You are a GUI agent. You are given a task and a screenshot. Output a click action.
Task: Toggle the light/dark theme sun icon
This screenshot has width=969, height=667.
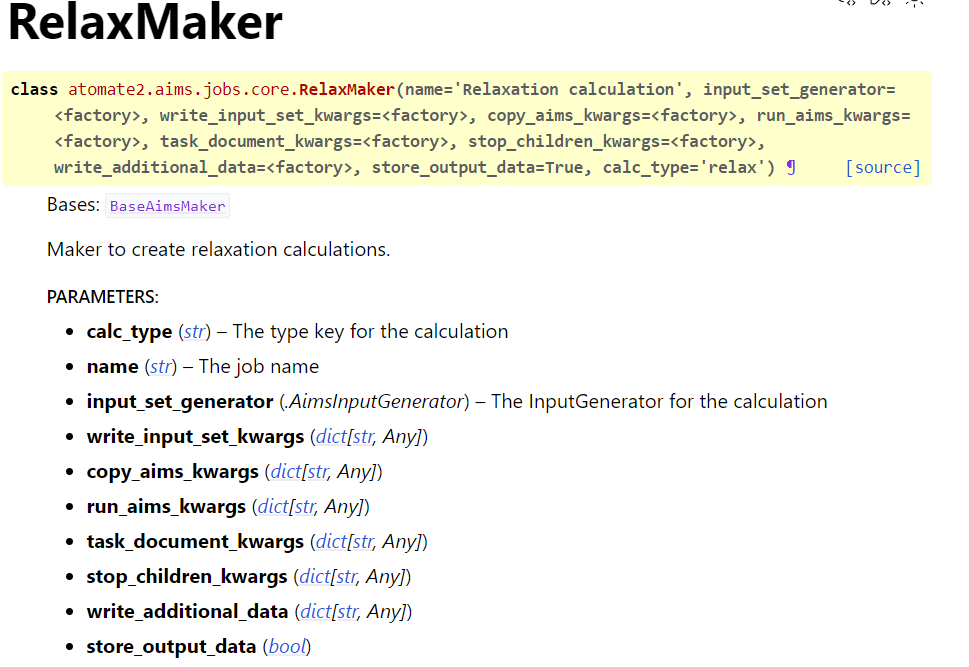tap(914, 3)
